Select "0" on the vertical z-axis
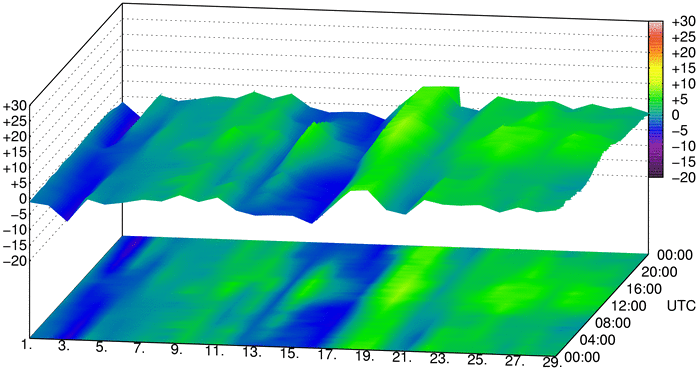This screenshot has height=370, width=698. tap(24, 199)
